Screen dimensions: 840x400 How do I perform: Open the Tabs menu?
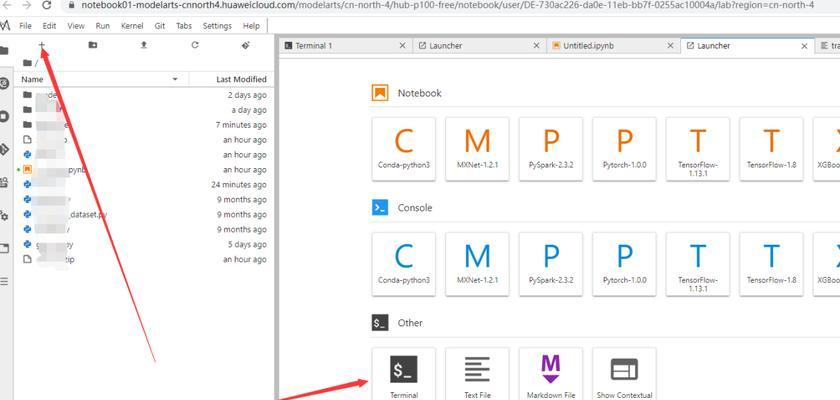pyautogui.click(x=184, y=26)
